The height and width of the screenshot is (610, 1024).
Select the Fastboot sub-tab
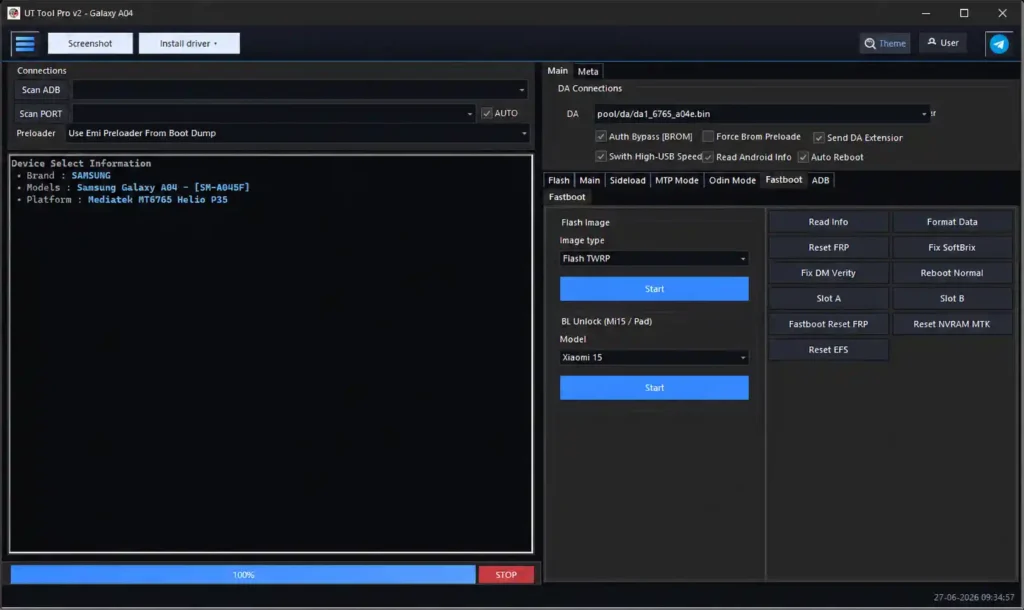pos(567,197)
